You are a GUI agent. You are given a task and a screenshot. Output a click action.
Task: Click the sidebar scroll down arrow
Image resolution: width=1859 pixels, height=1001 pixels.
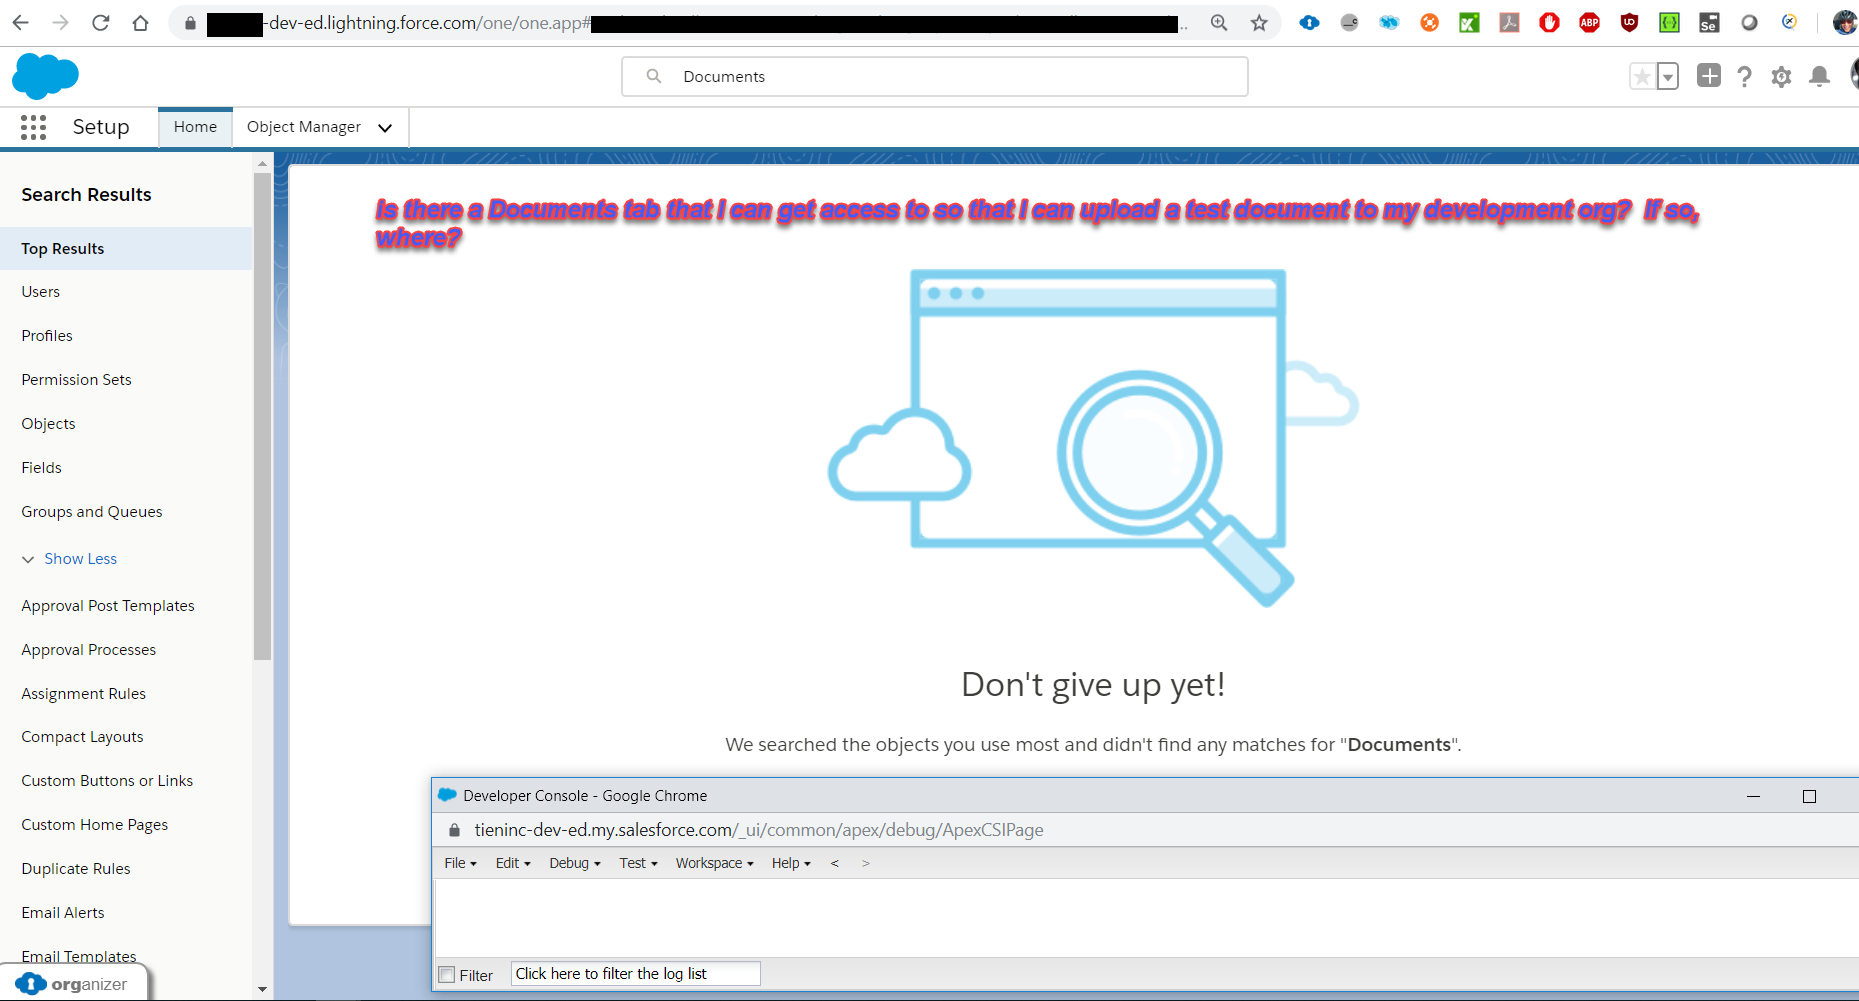coord(262,989)
